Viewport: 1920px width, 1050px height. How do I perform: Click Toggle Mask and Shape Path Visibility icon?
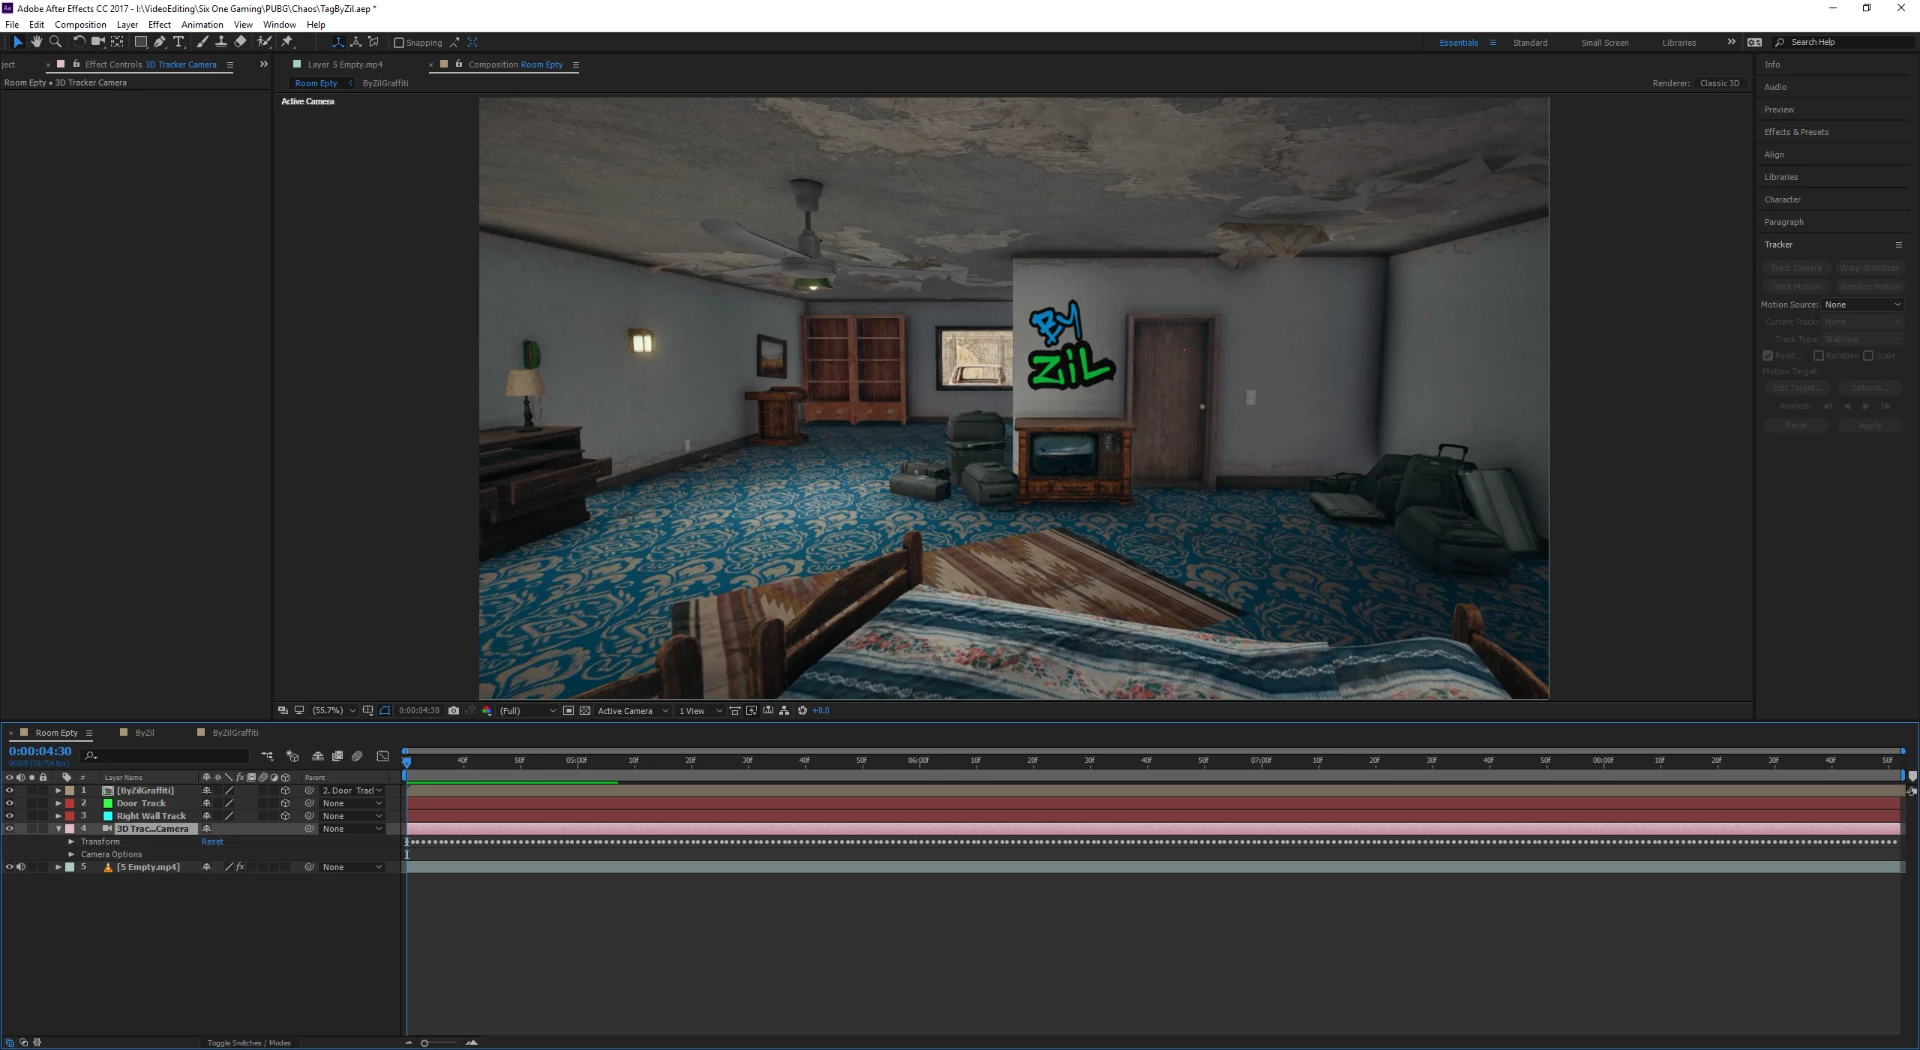pos(384,711)
